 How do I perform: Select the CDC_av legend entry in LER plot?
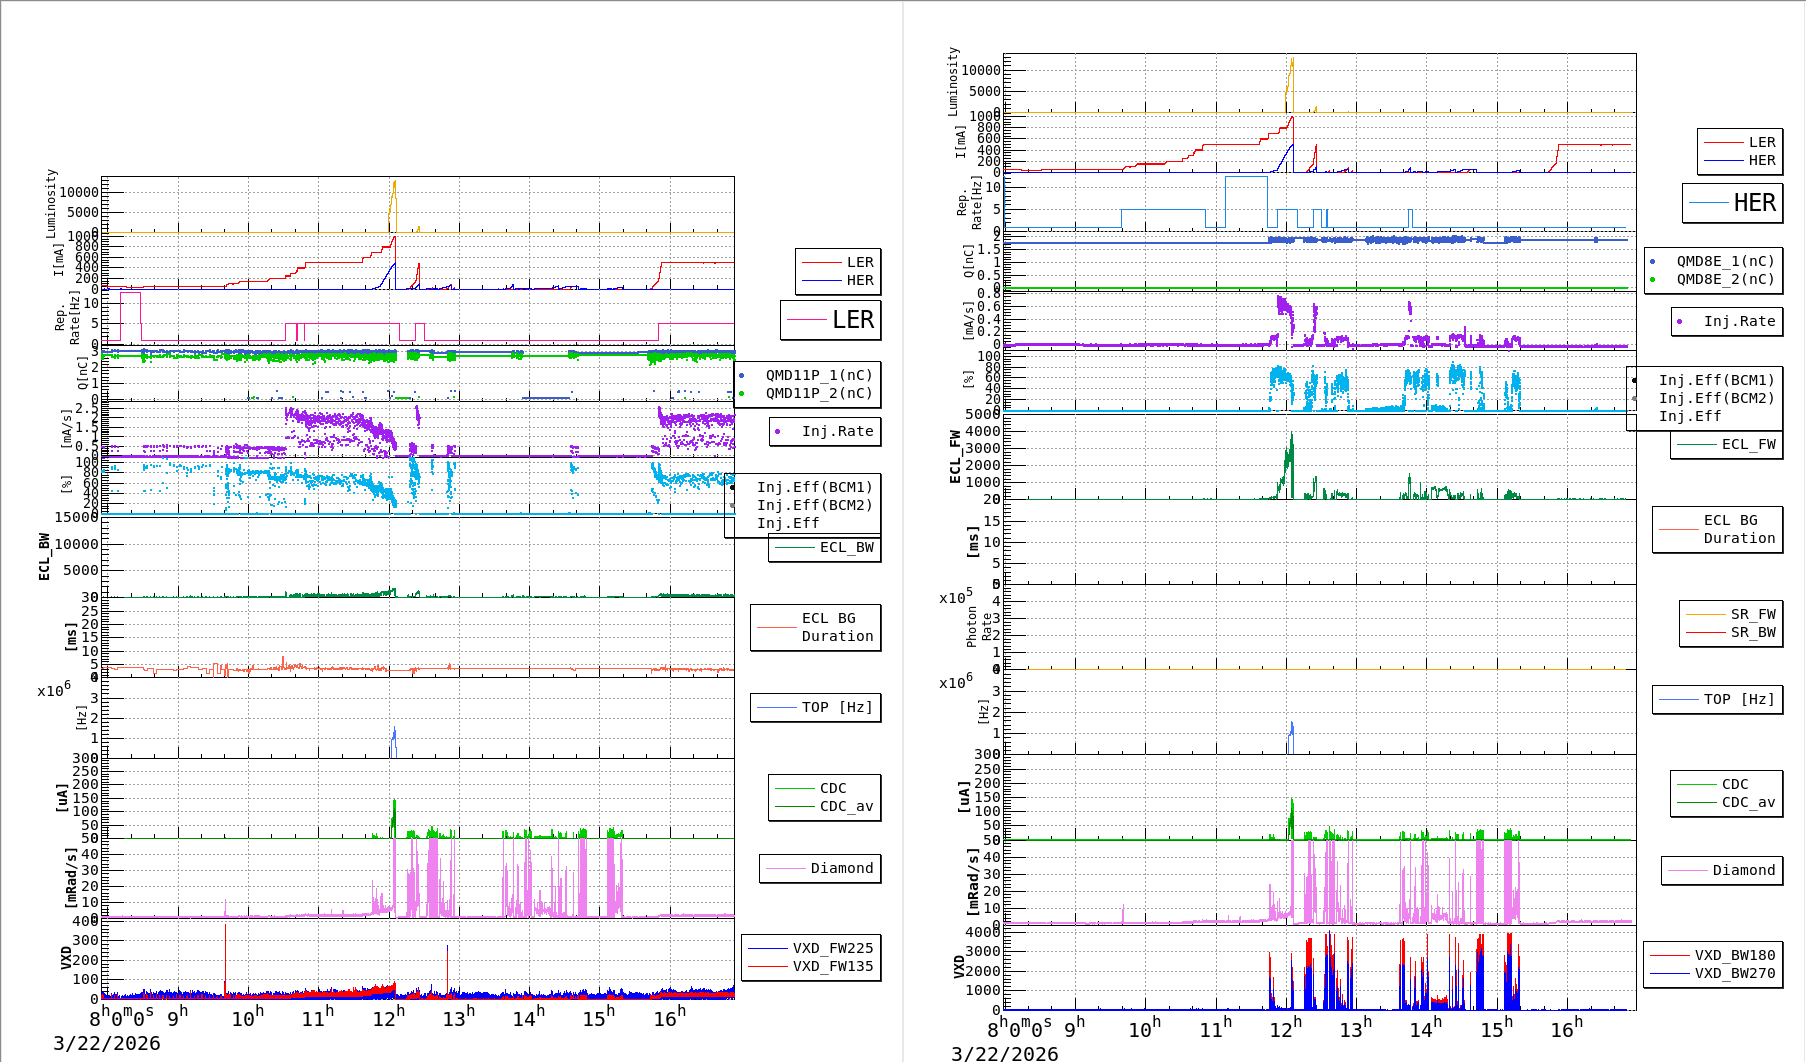[x=825, y=806]
